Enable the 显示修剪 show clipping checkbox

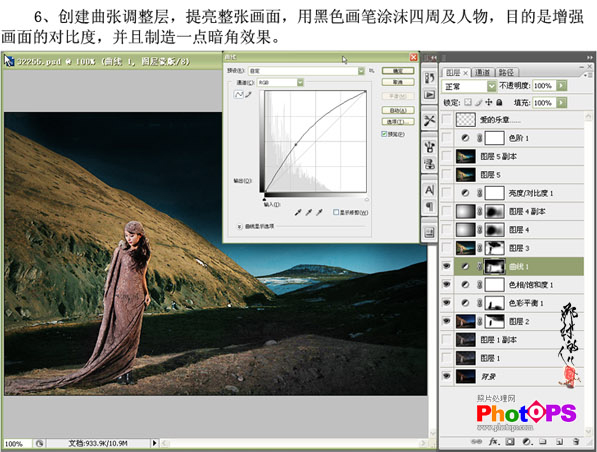[x=336, y=212]
